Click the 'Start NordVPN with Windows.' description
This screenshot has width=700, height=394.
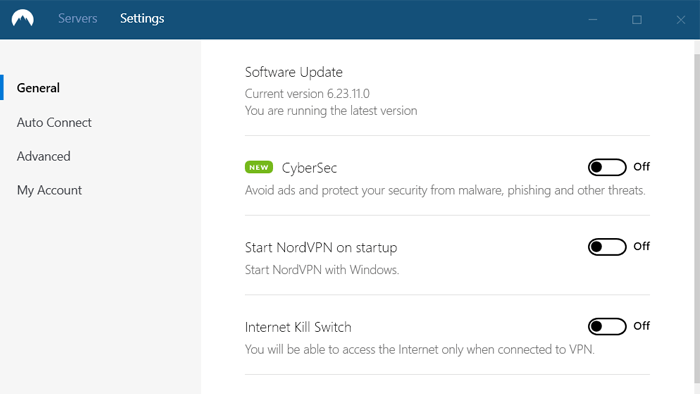tap(322, 270)
